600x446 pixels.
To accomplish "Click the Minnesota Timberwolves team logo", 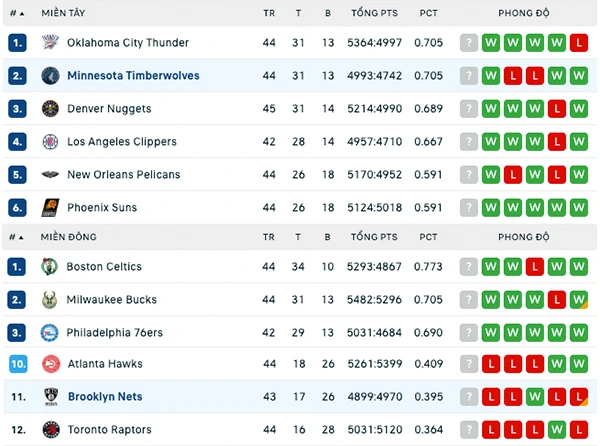I will [x=50, y=76].
